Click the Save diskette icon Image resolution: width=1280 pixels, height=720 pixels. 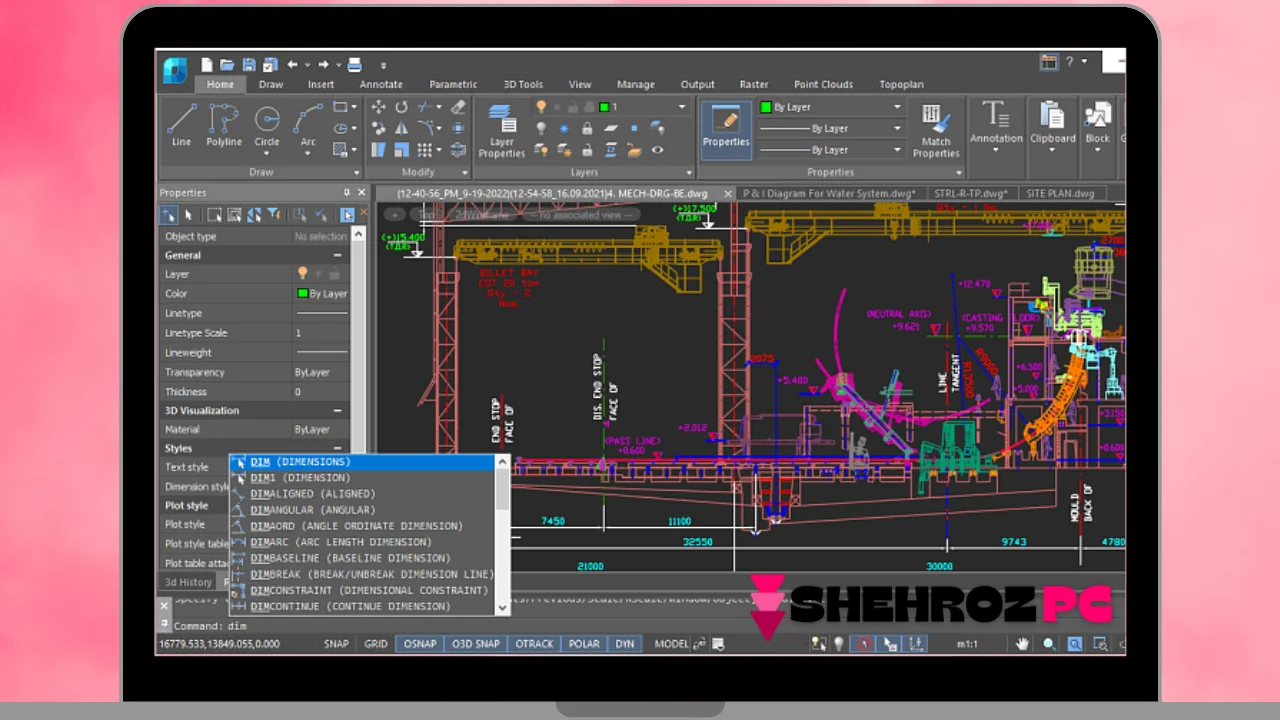point(248,64)
